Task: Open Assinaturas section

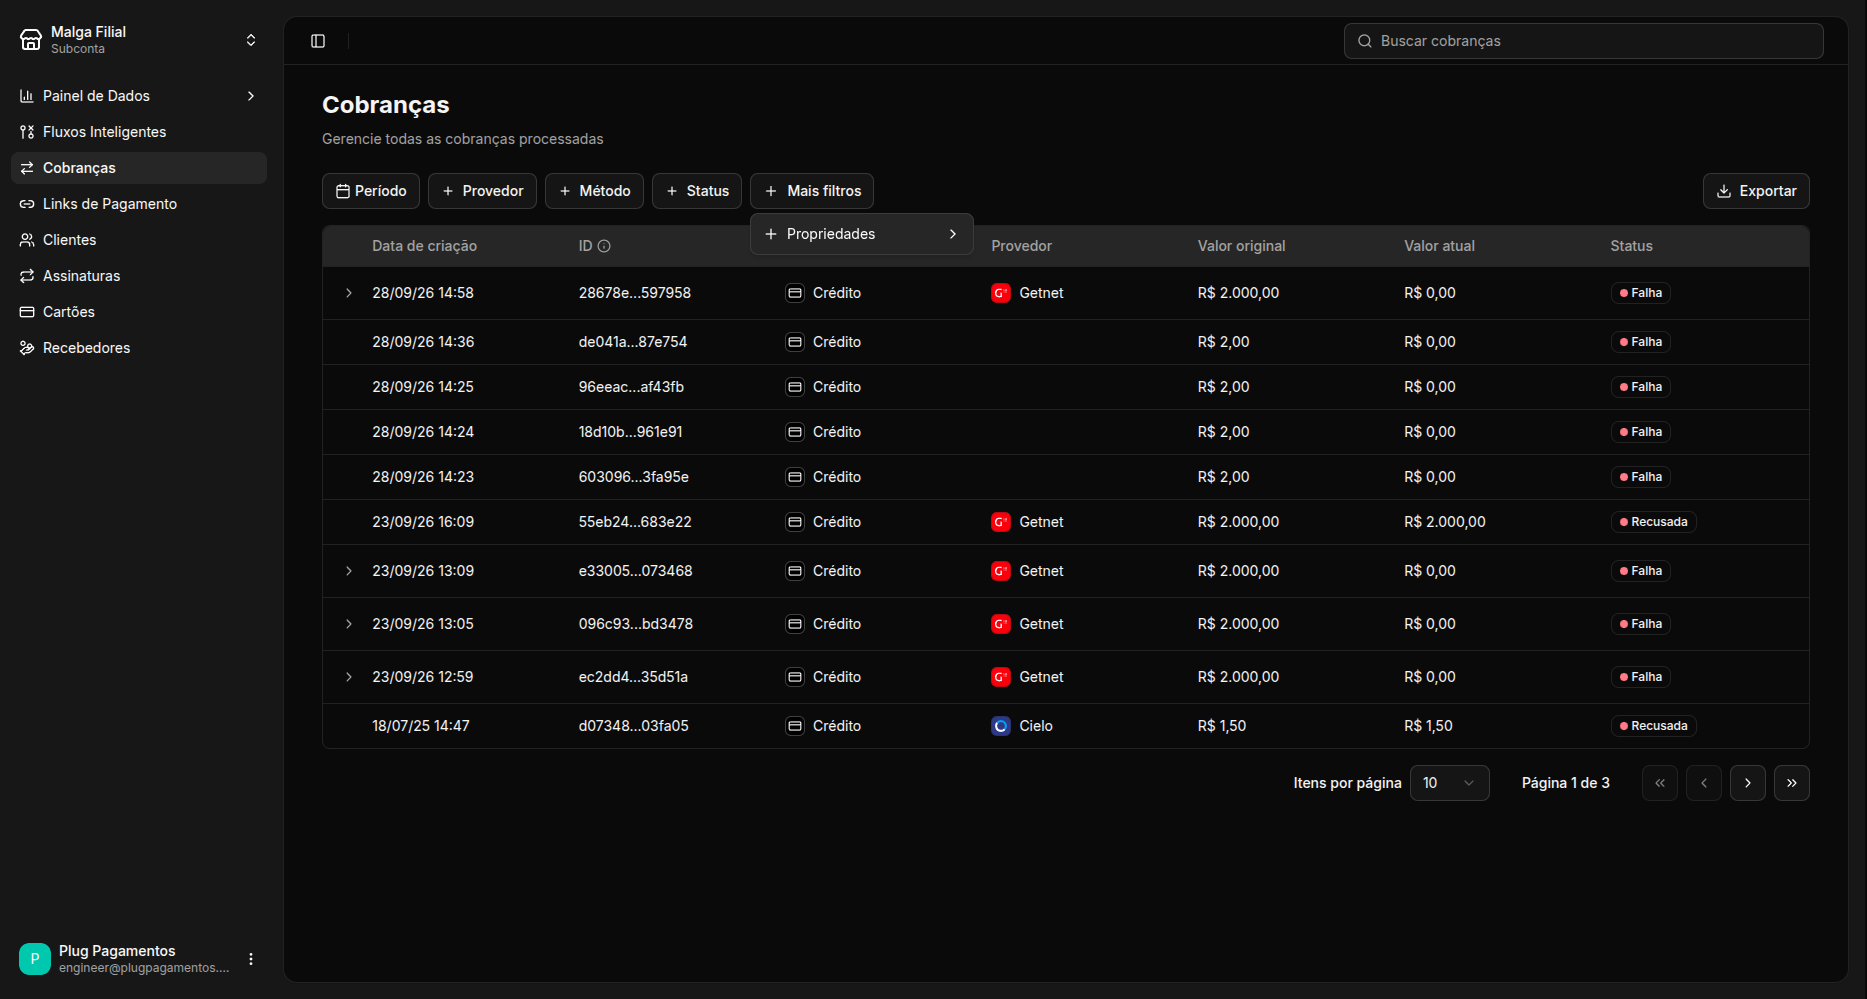Action: coord(139,276)
